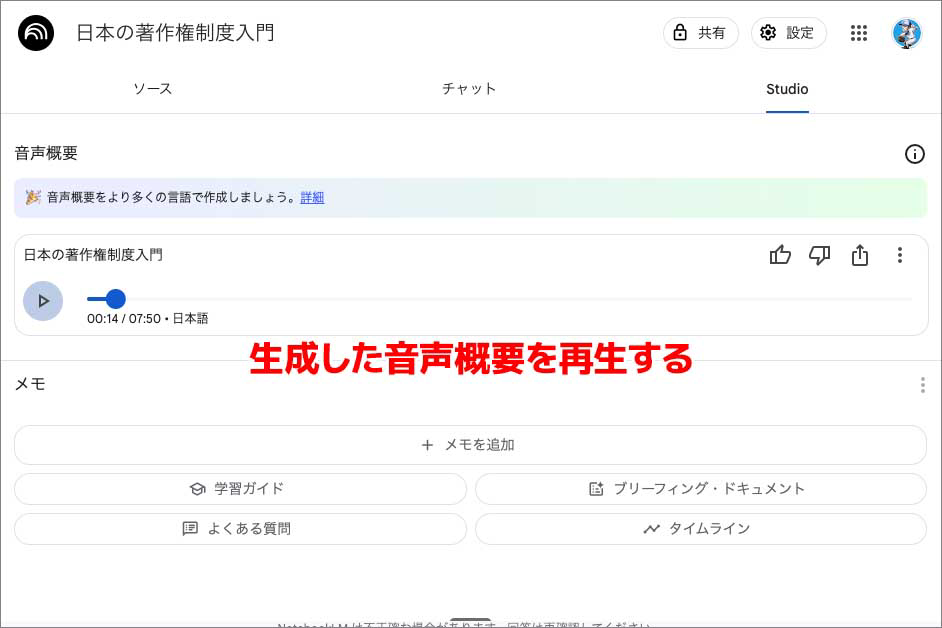Screen dimensions: 942x628
Task: Click the NotebookLM logo icon
Action: [x=36, y=33]
